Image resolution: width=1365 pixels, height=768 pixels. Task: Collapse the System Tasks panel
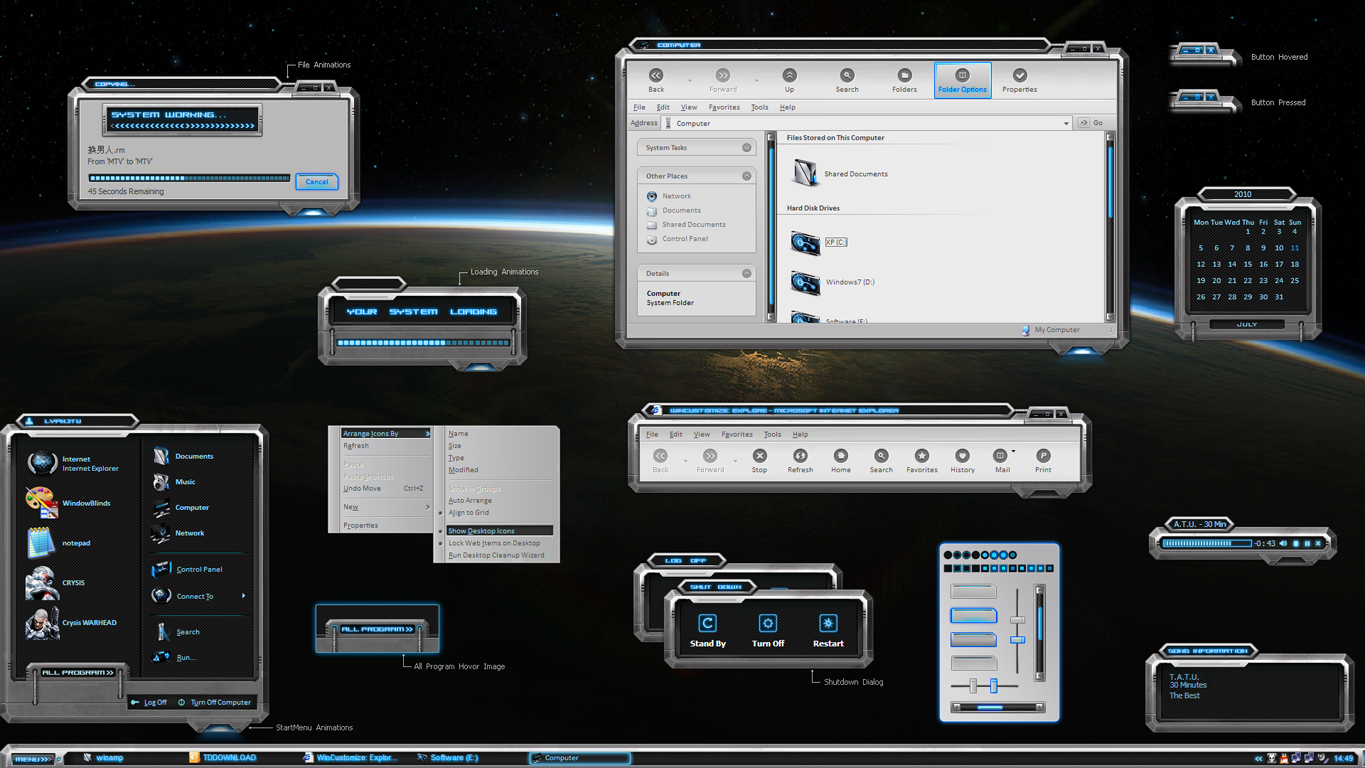[x=746, y=147]
